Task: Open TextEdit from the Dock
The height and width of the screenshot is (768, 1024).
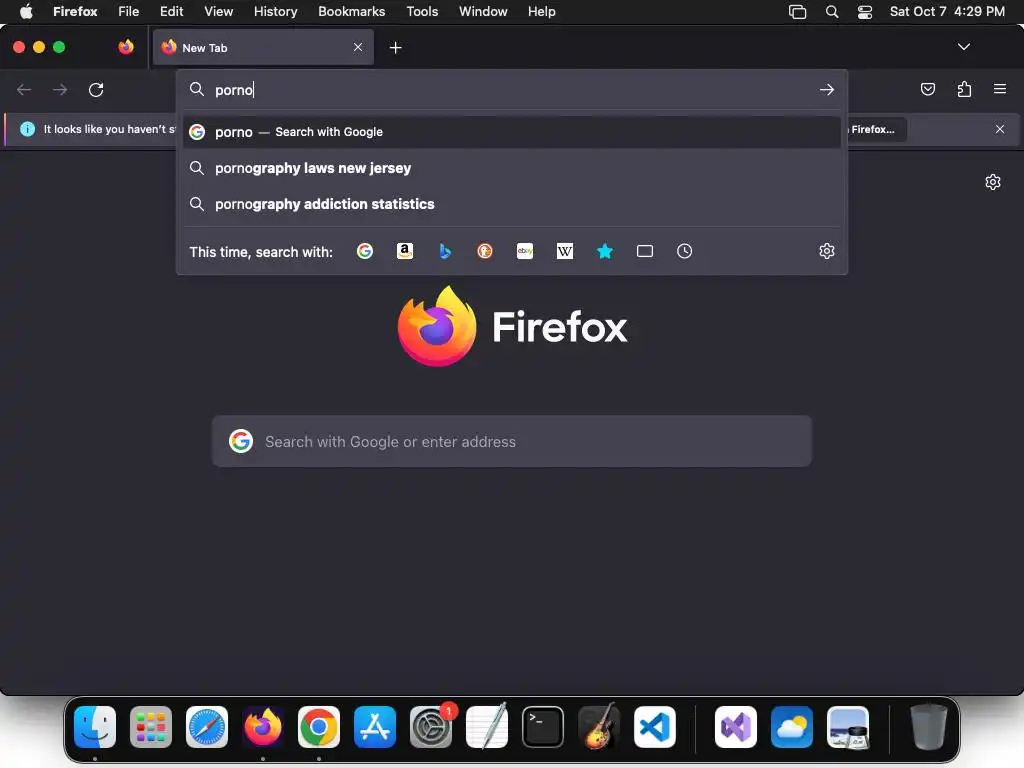Action: (x=487, y=726)
